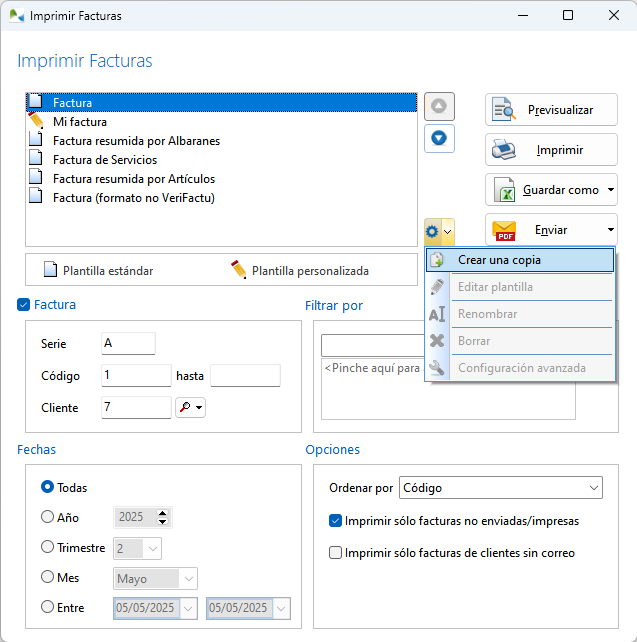Screen dimensions: 637x642
Task: Uncheck 'Imprimir sólo facturas no enviadas/impresas'
Action: (336, 521)
